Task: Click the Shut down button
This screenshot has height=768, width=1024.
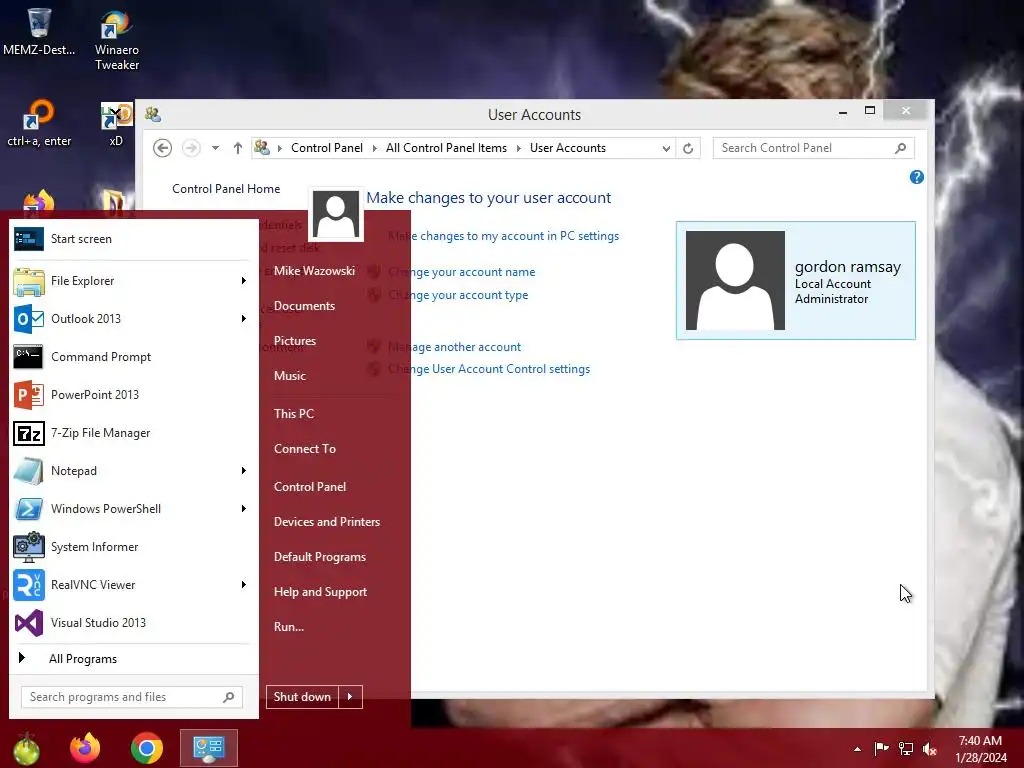Action: (302, 697)
